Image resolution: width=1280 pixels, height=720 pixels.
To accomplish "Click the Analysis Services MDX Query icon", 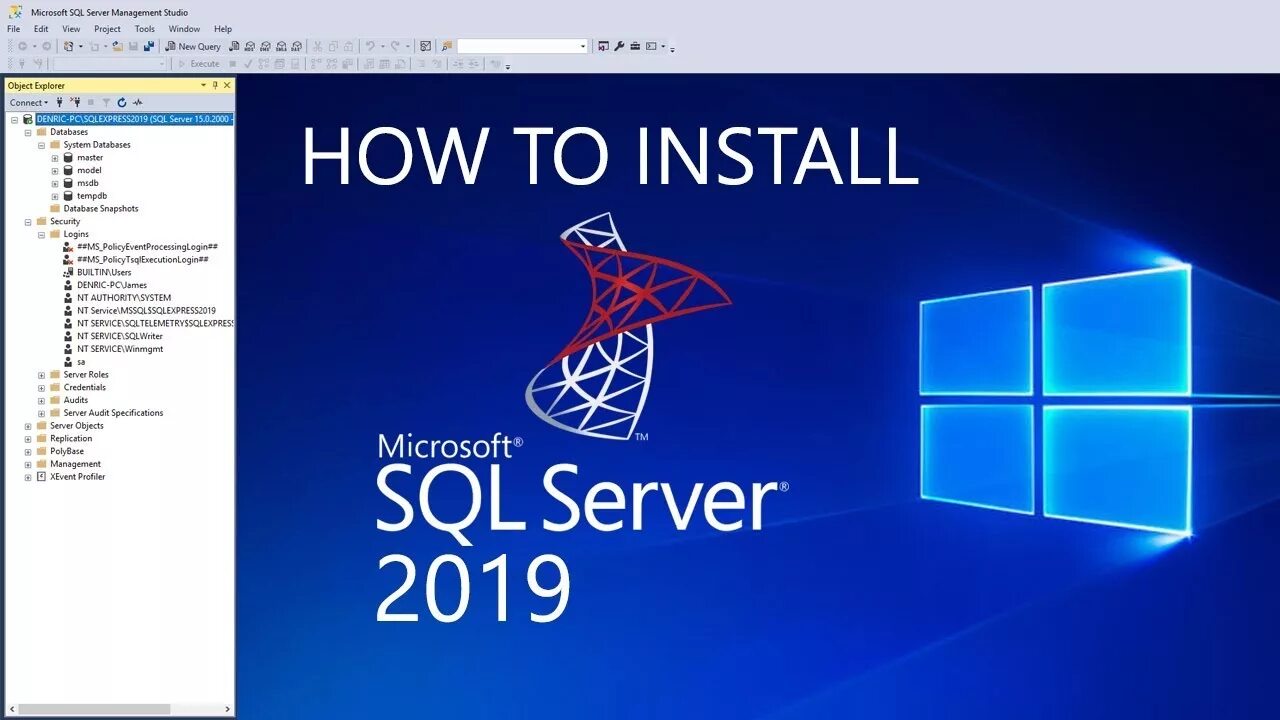I will tap(250, 46).
